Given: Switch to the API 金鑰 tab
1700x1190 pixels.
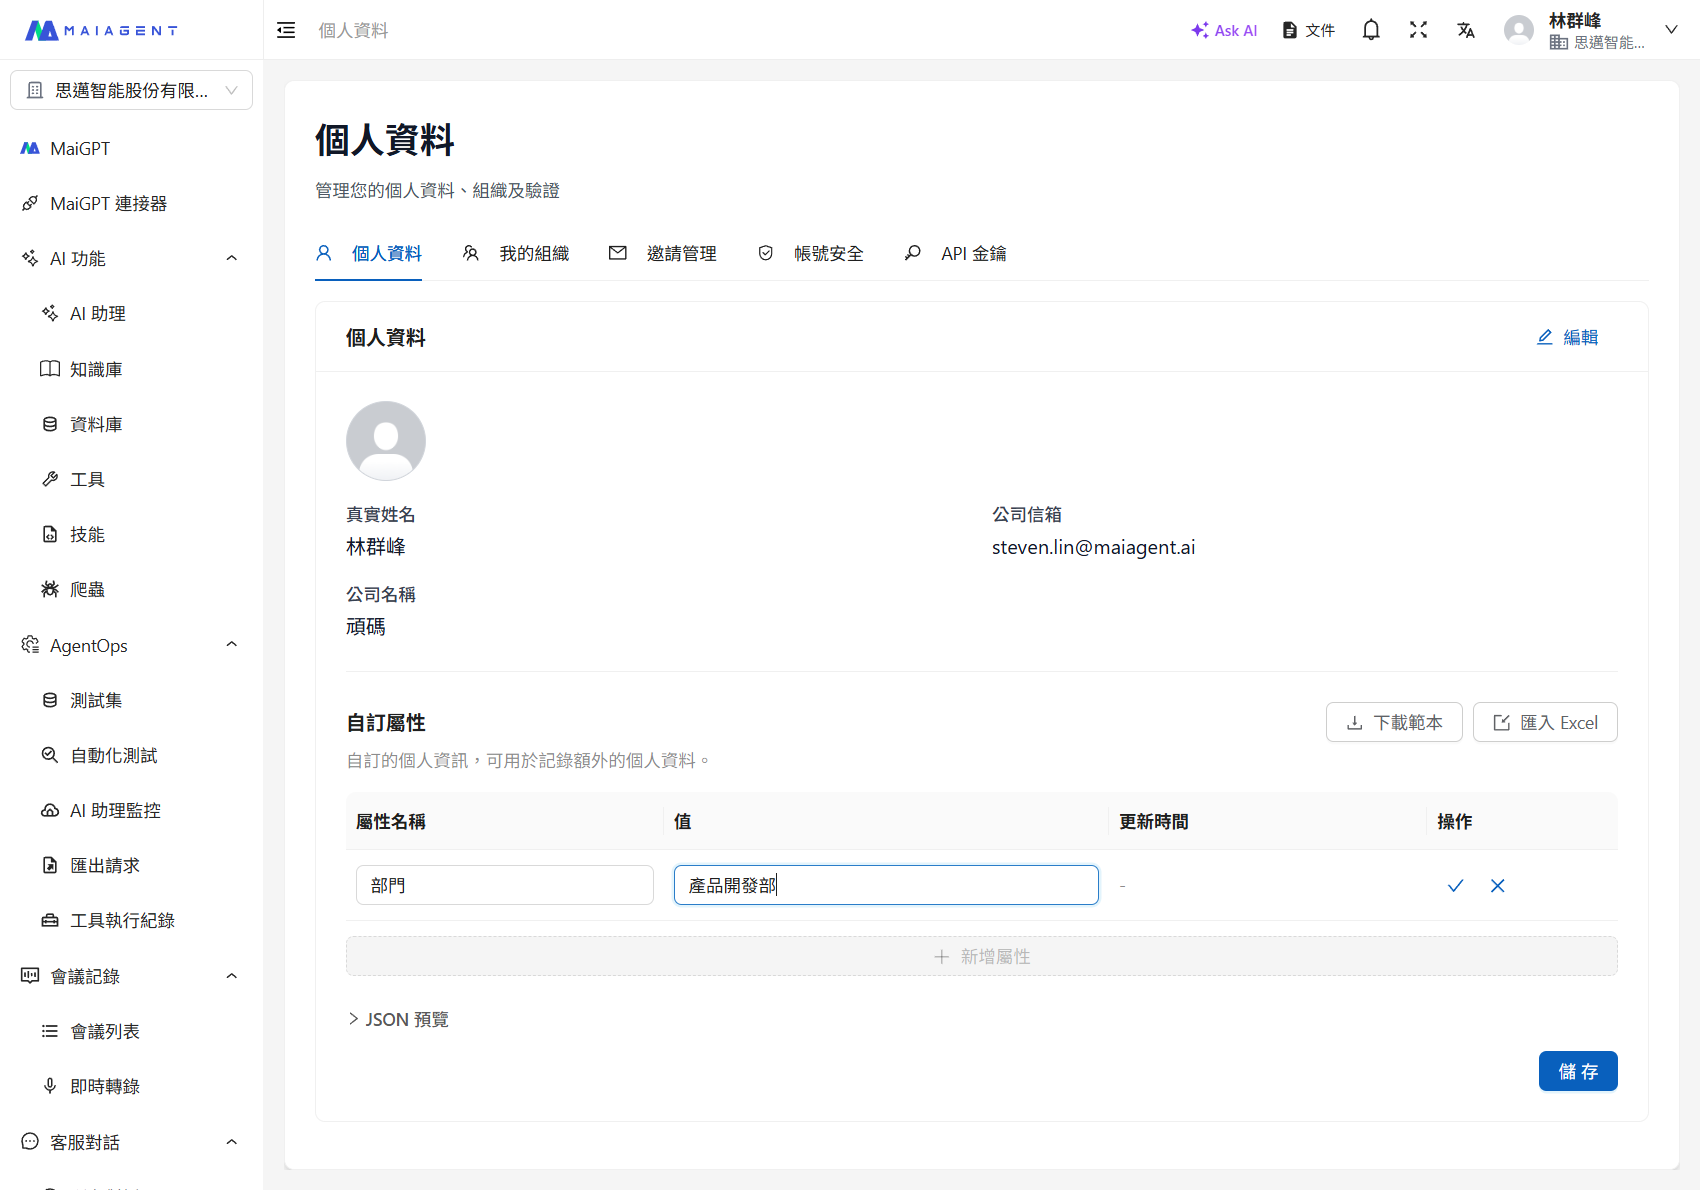Looking at the screenshot, I should coord(955,254).
